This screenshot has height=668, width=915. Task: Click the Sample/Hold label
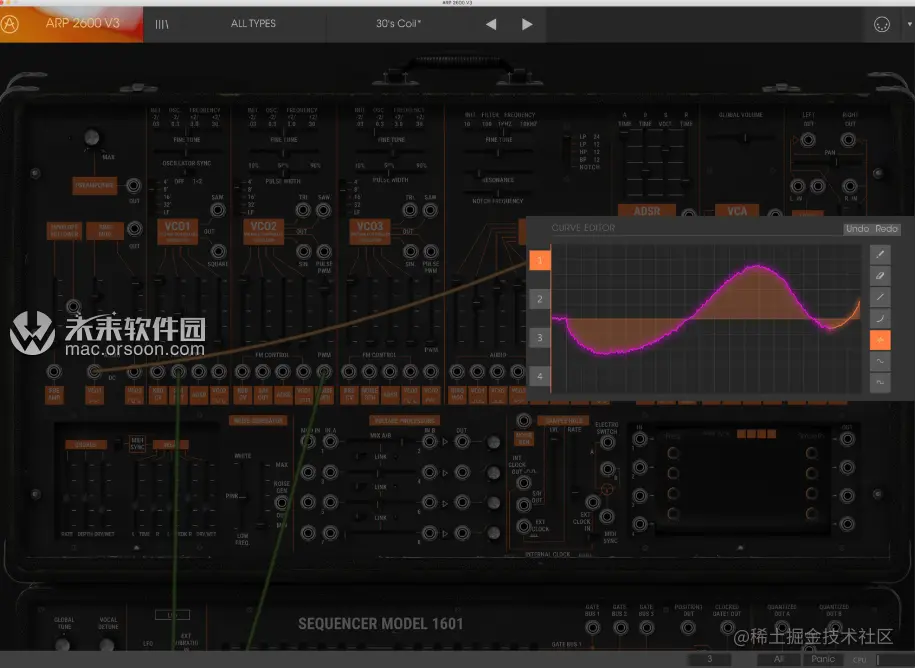coord(563,421)
